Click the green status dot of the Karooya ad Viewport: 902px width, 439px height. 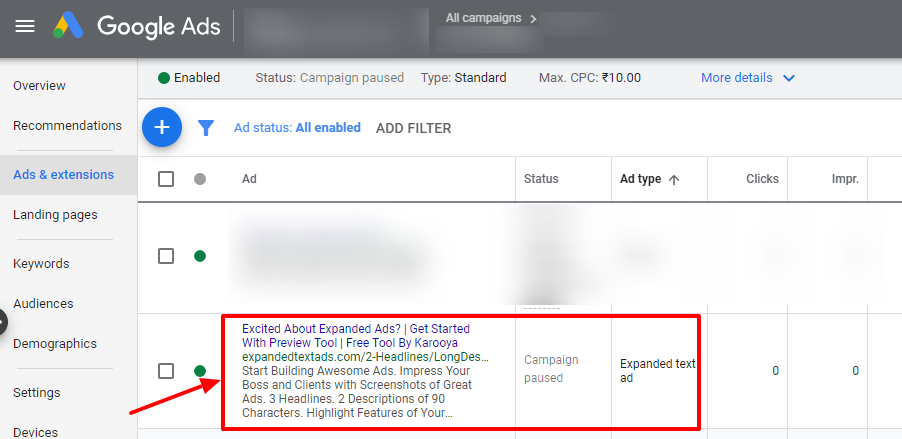tap(200, 371)
